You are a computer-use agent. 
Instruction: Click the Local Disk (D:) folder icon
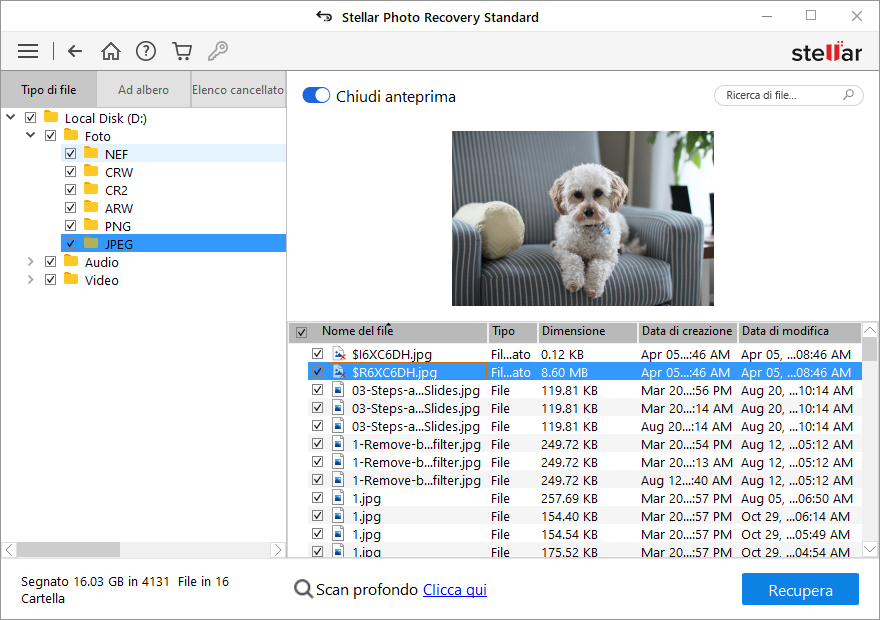[x=51, y=117]
